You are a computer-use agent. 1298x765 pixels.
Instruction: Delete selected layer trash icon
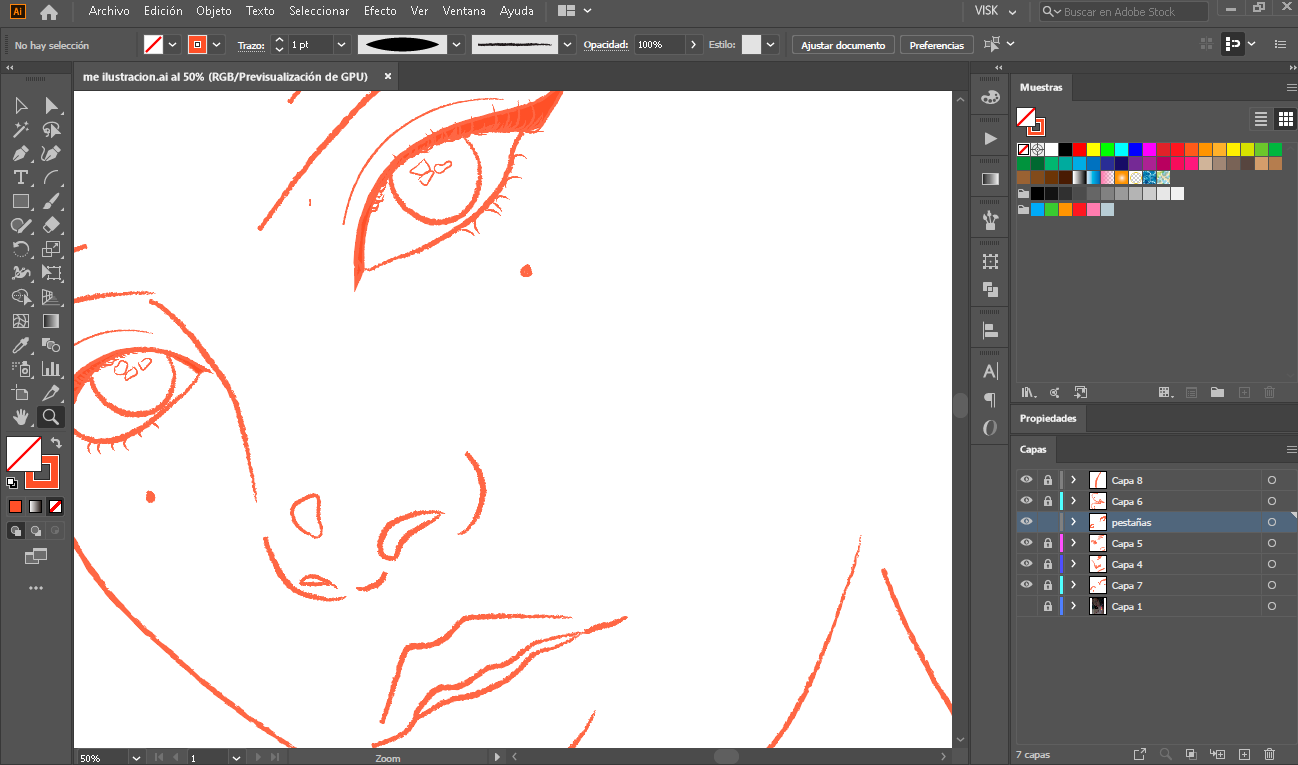[1270, 754]
